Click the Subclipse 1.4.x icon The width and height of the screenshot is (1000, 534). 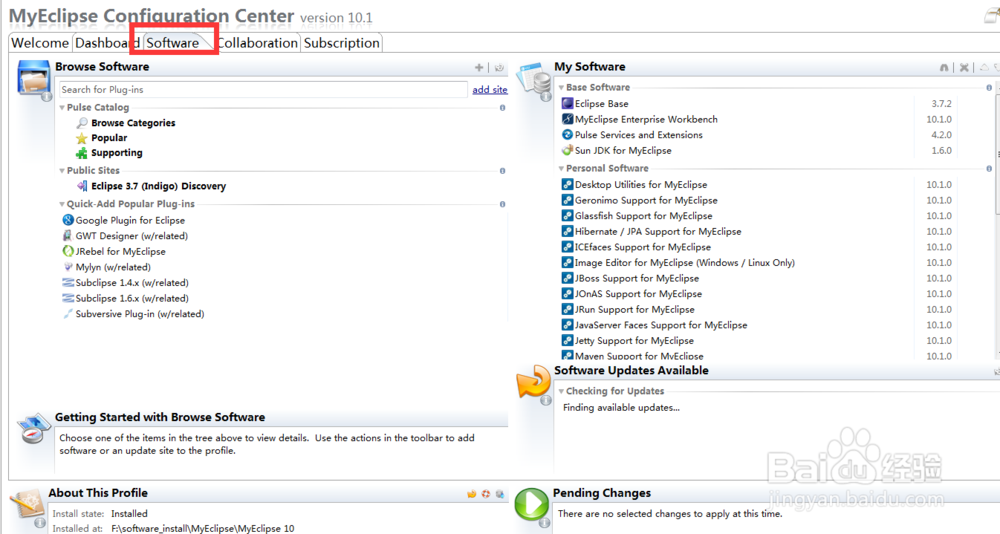click(x=68, y=283)
